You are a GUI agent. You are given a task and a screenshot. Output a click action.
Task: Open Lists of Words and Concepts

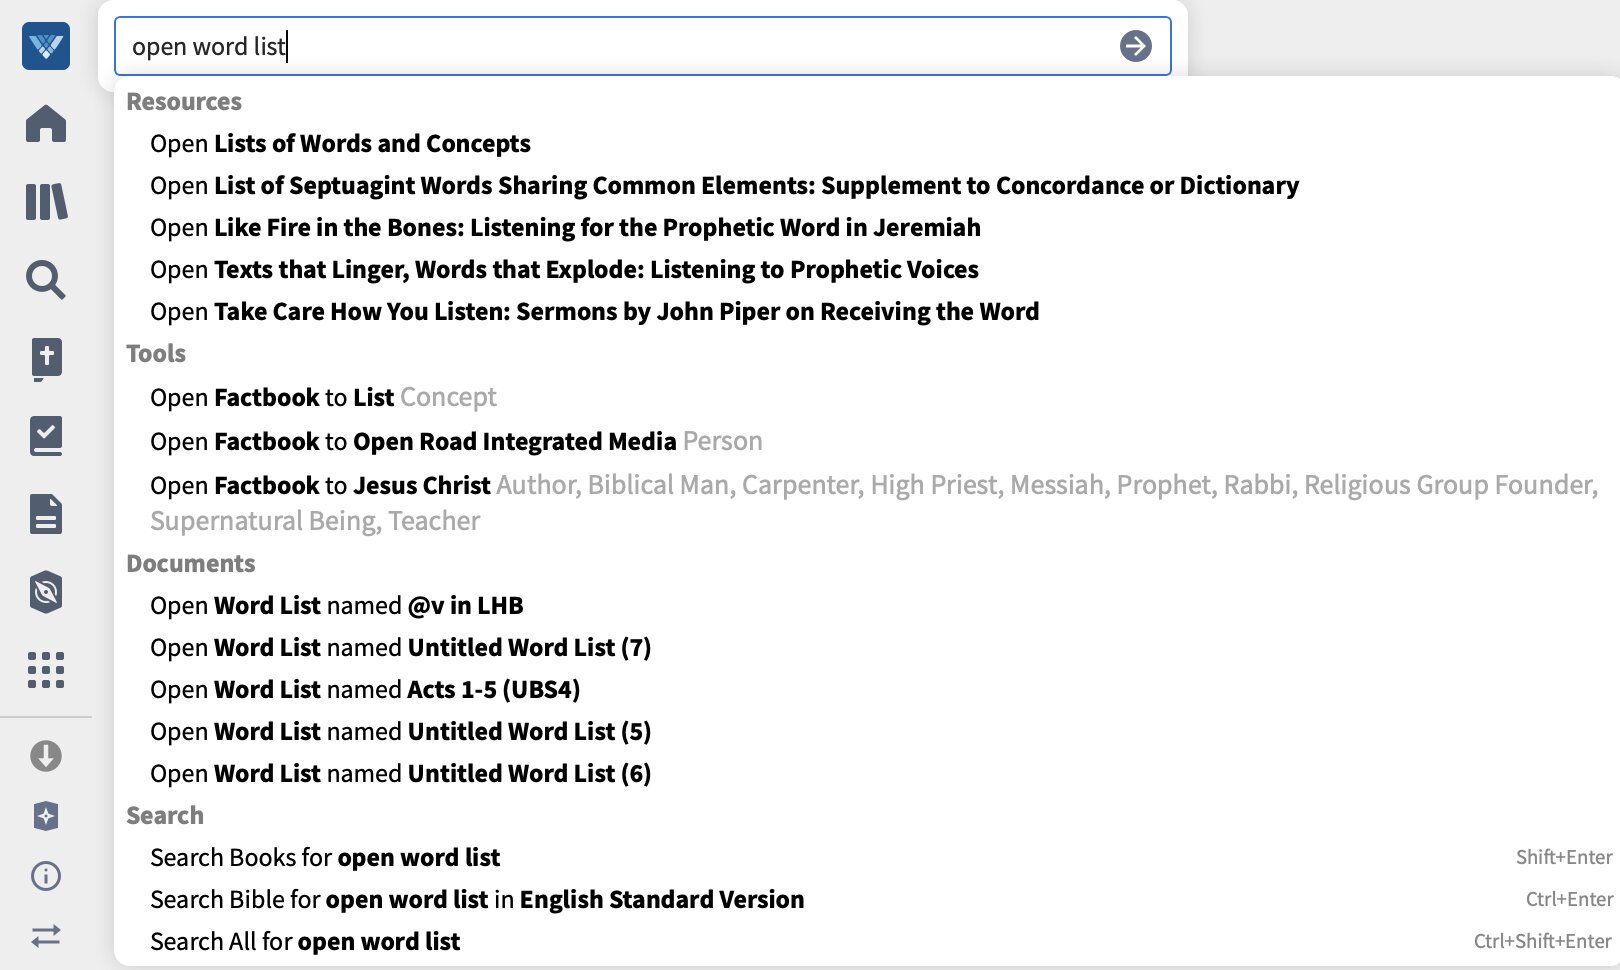[x=340, y=144]
